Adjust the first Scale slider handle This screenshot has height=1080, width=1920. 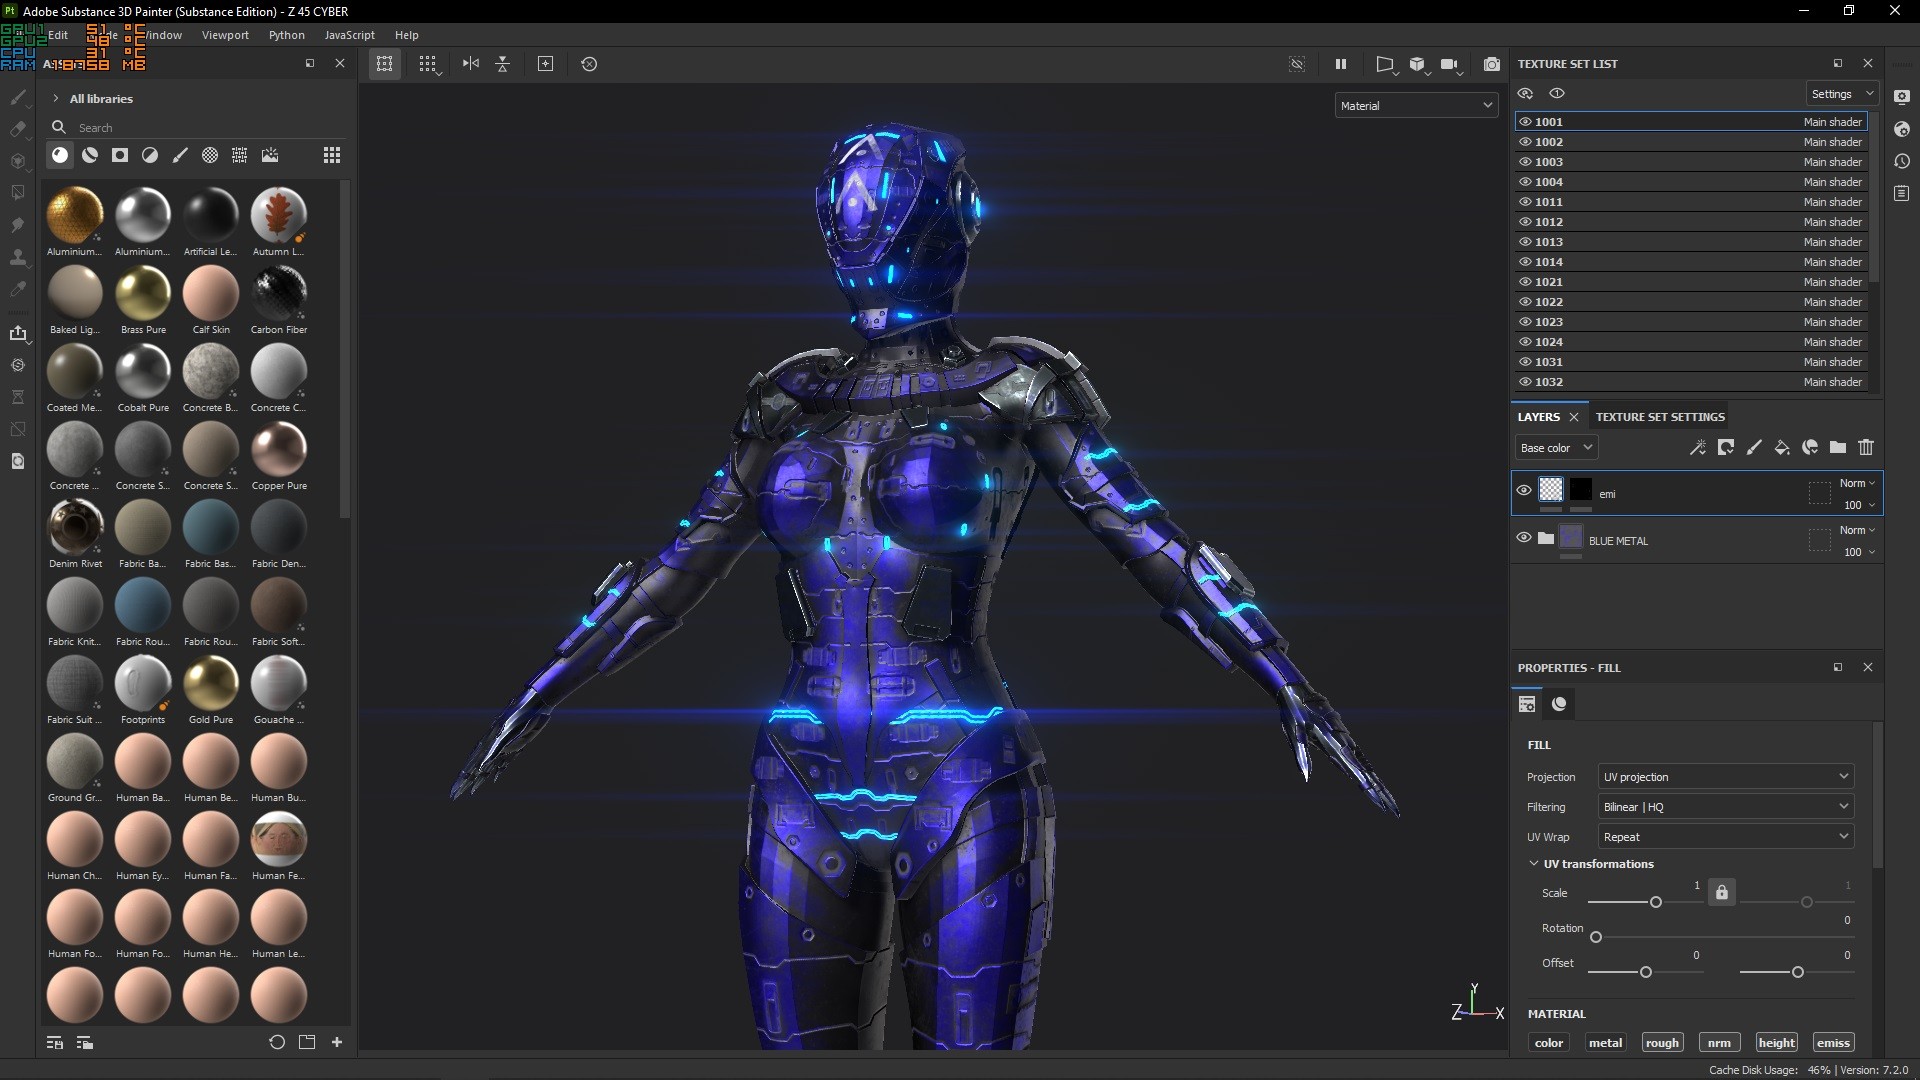(x=1656, y=902)
